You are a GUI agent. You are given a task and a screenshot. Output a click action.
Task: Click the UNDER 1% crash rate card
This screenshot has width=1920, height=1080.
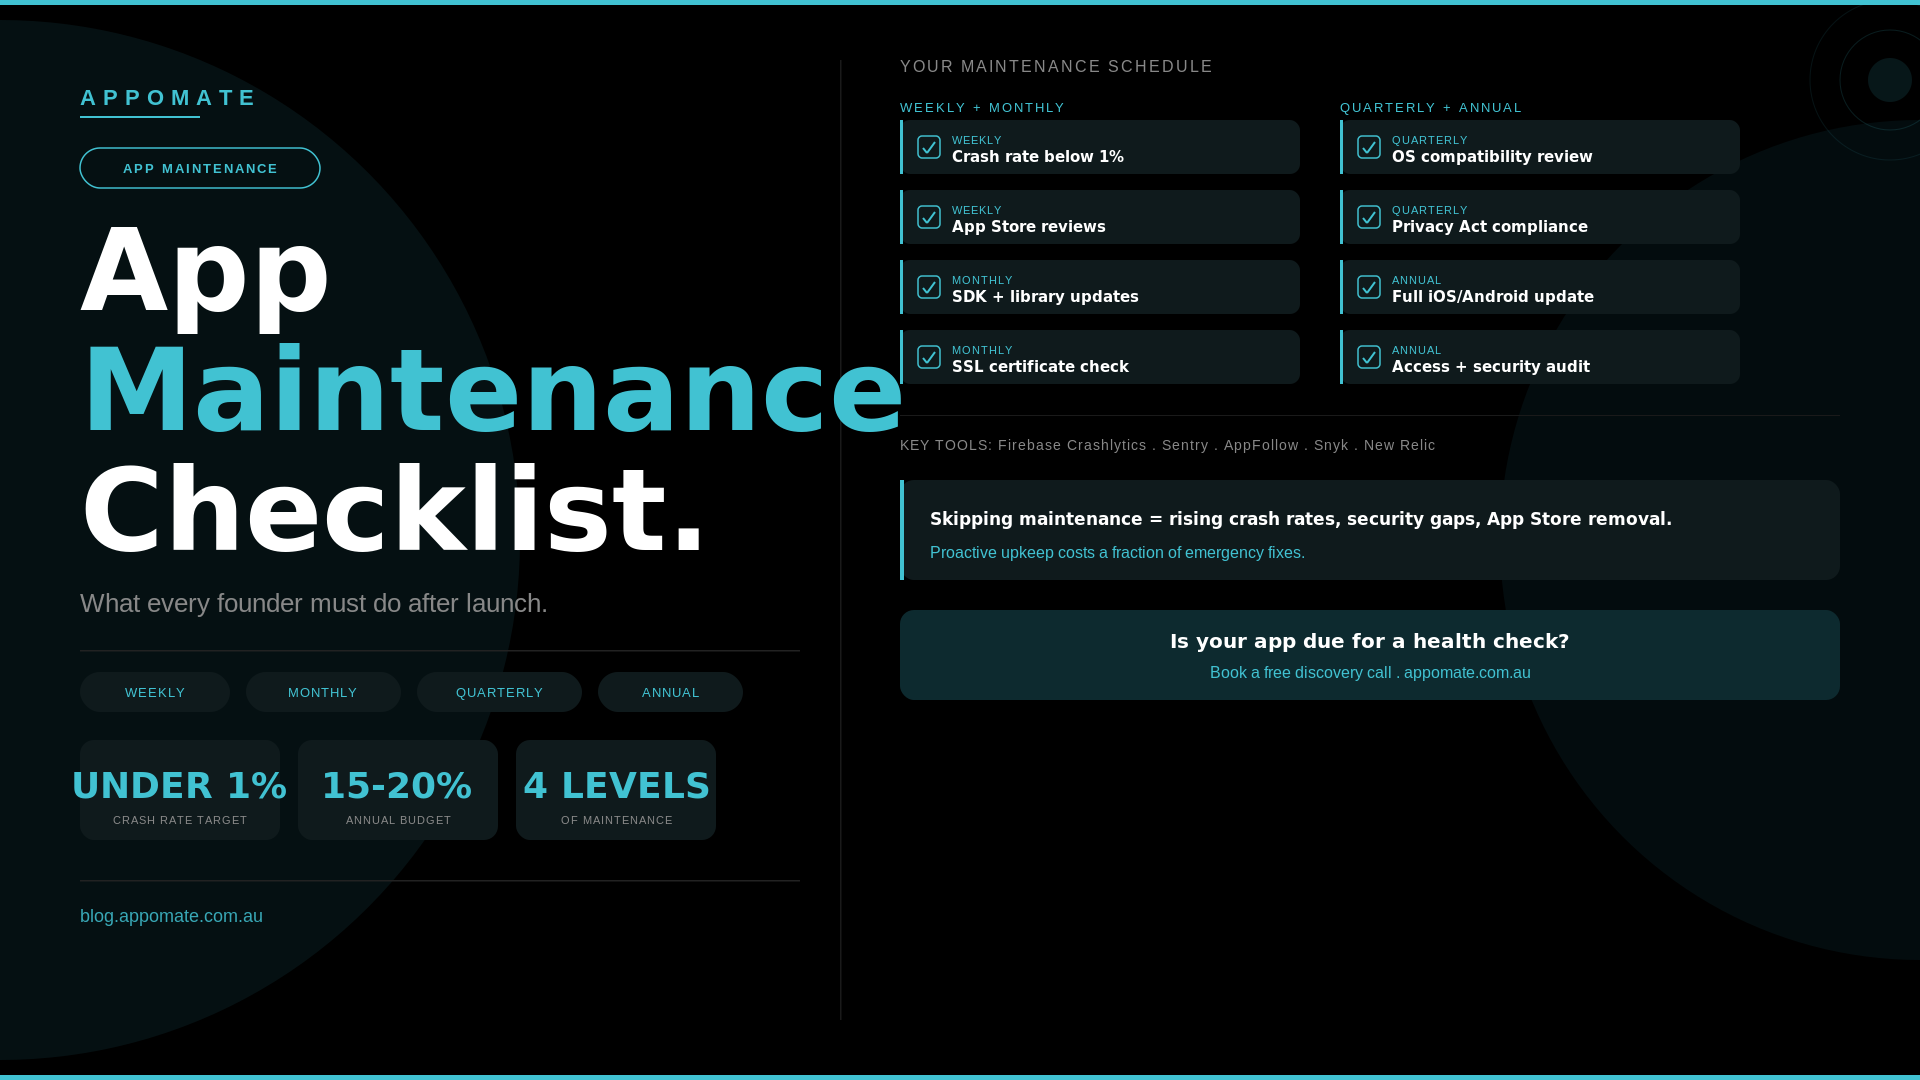pyautogui.click(x=180, y=790)
